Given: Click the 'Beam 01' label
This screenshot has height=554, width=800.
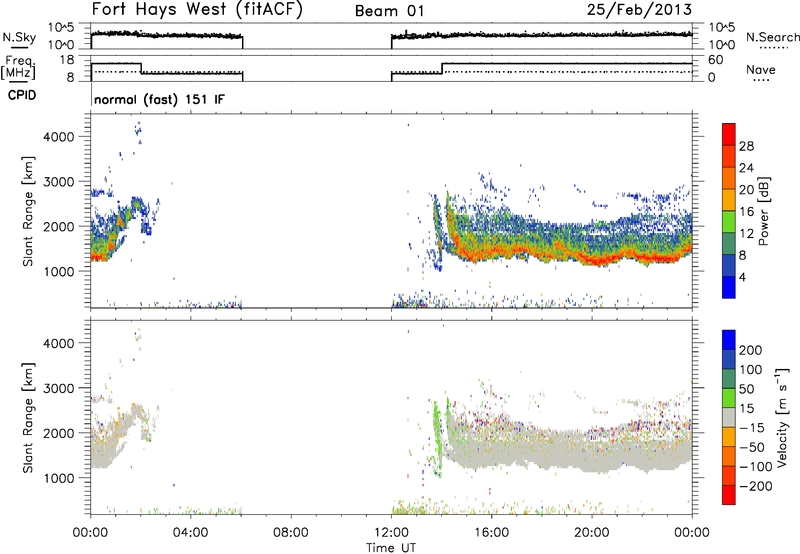Looking at the screenshot, I should (x=389, y=11).
